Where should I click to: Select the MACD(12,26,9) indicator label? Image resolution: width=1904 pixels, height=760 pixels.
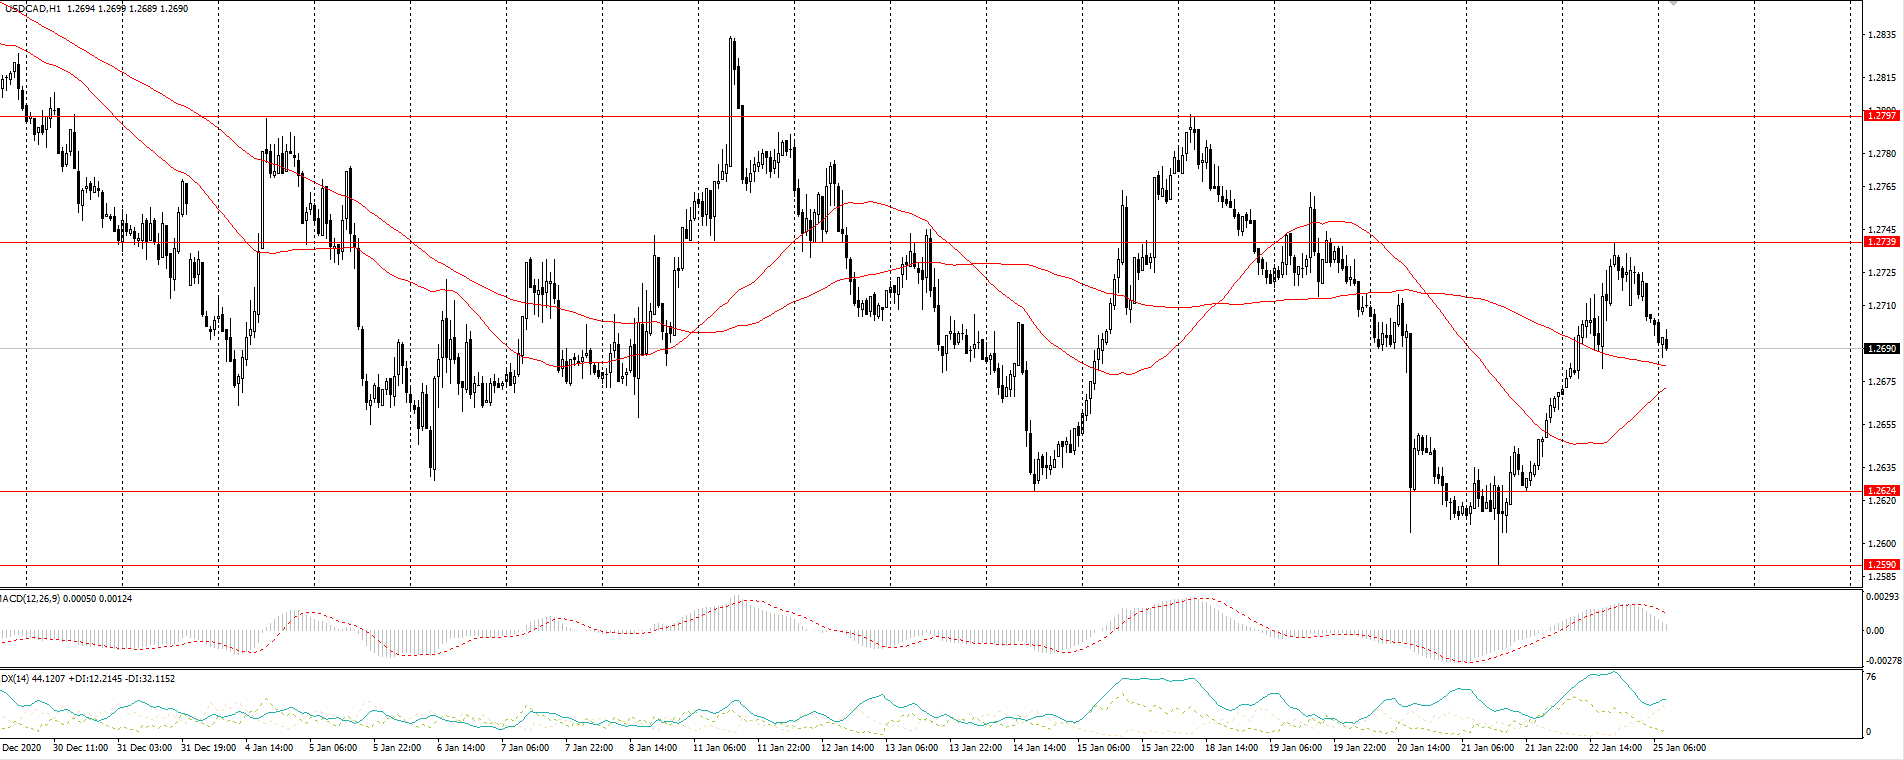tap(30, 598)
